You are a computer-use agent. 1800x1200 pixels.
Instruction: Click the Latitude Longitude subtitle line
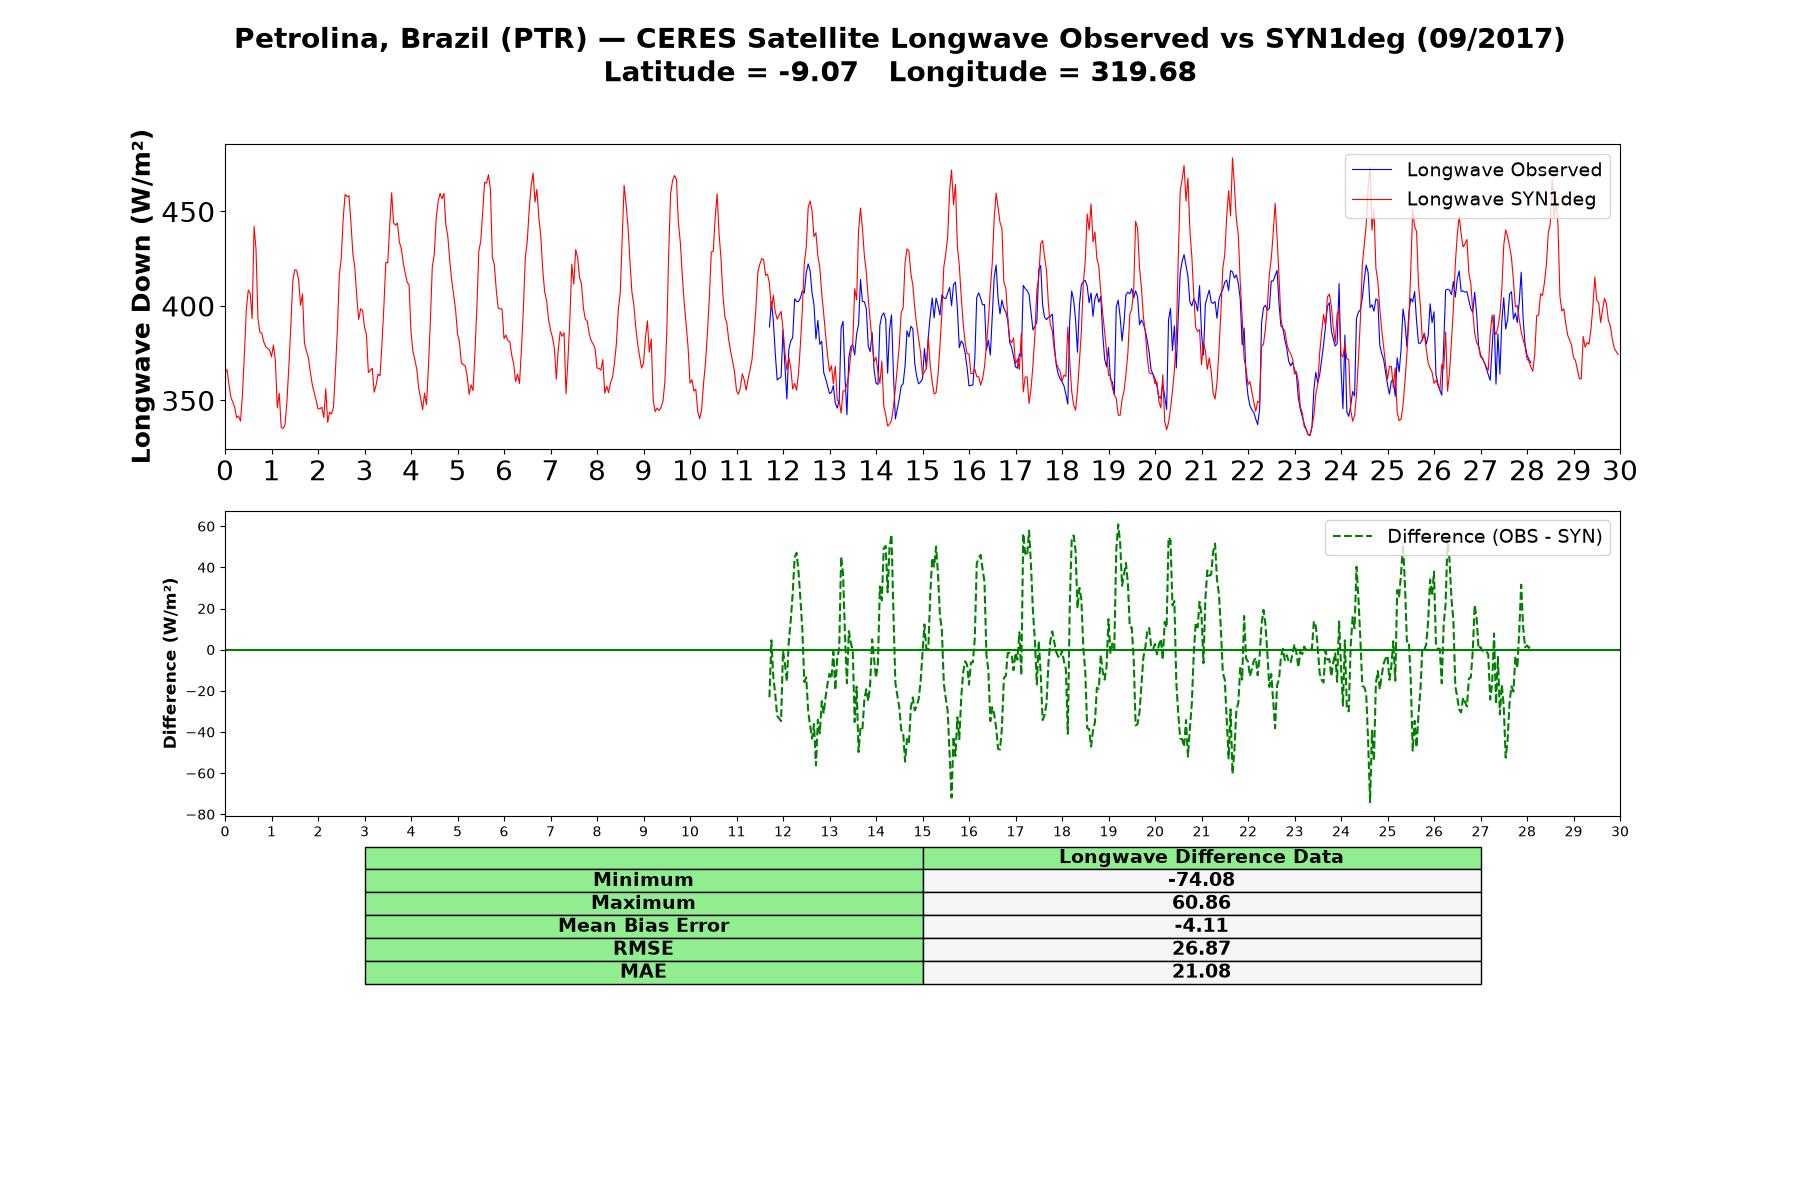[x=899, y=72]
